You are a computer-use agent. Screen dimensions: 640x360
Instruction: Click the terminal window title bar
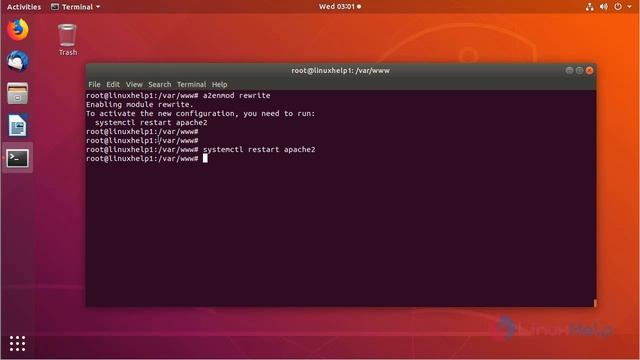[x=340, y=70]
